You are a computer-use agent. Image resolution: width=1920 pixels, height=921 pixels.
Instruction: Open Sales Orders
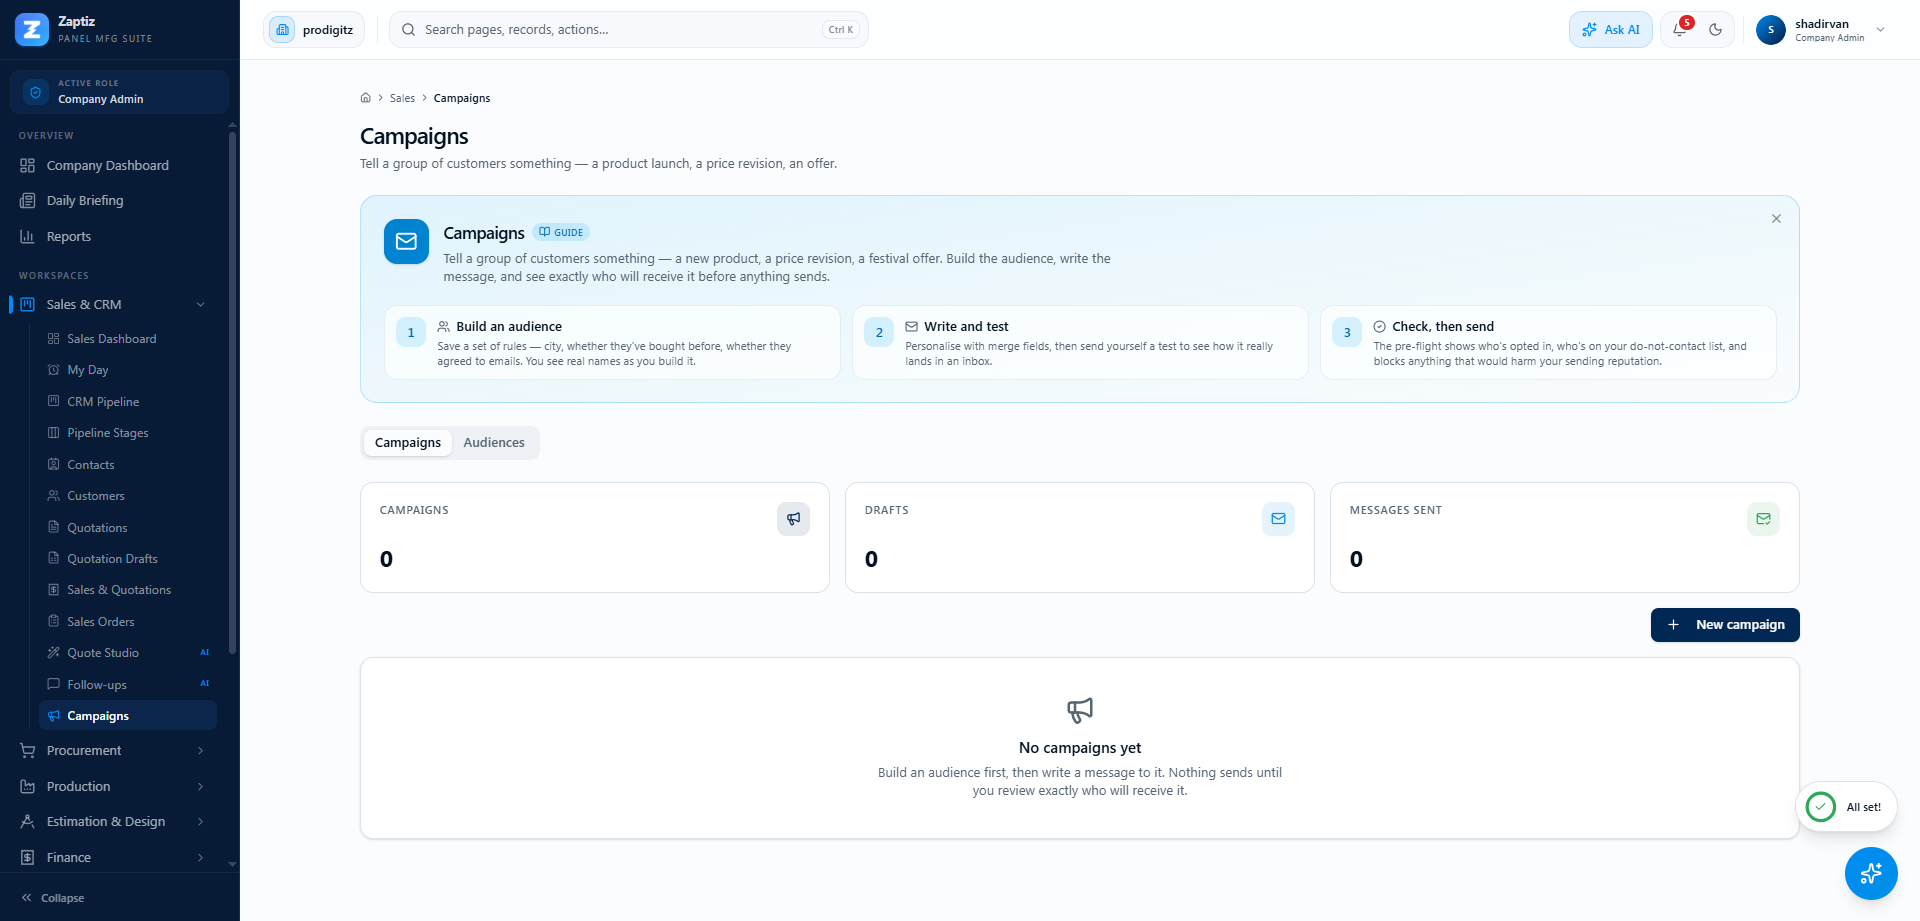point(128,622)
